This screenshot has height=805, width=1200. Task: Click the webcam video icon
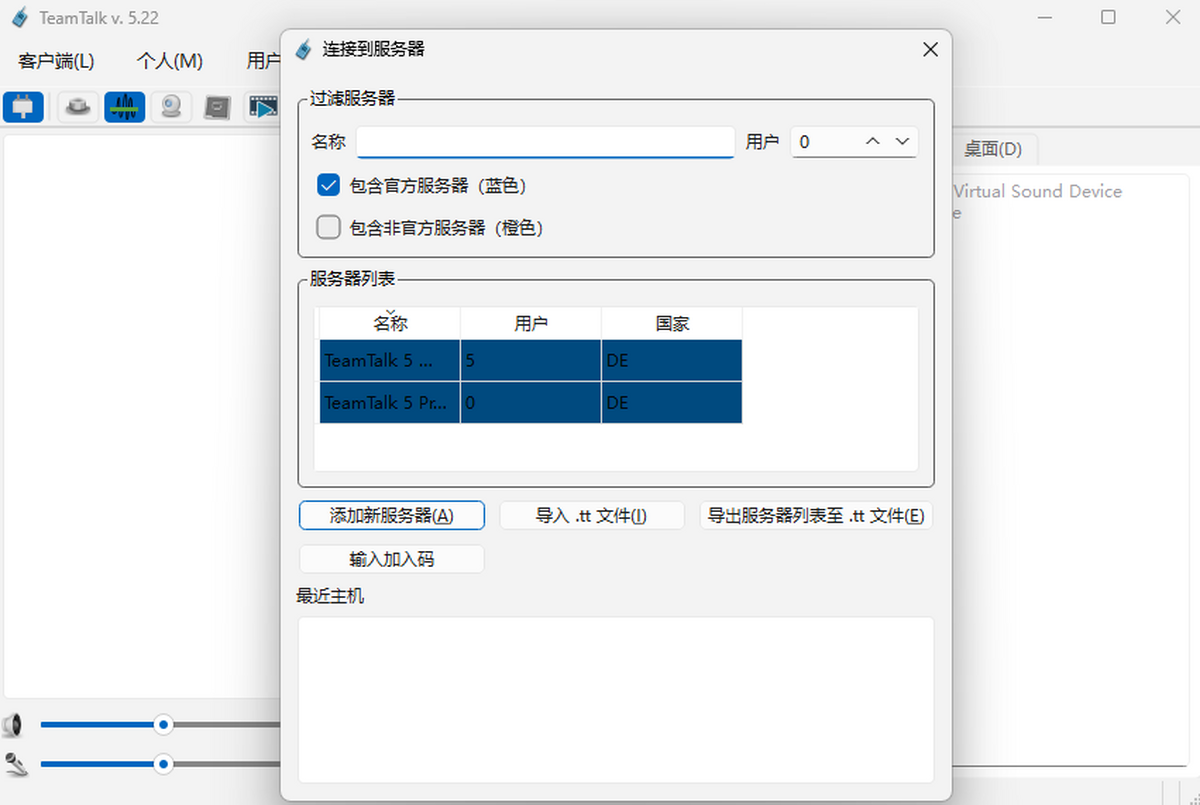171,106
